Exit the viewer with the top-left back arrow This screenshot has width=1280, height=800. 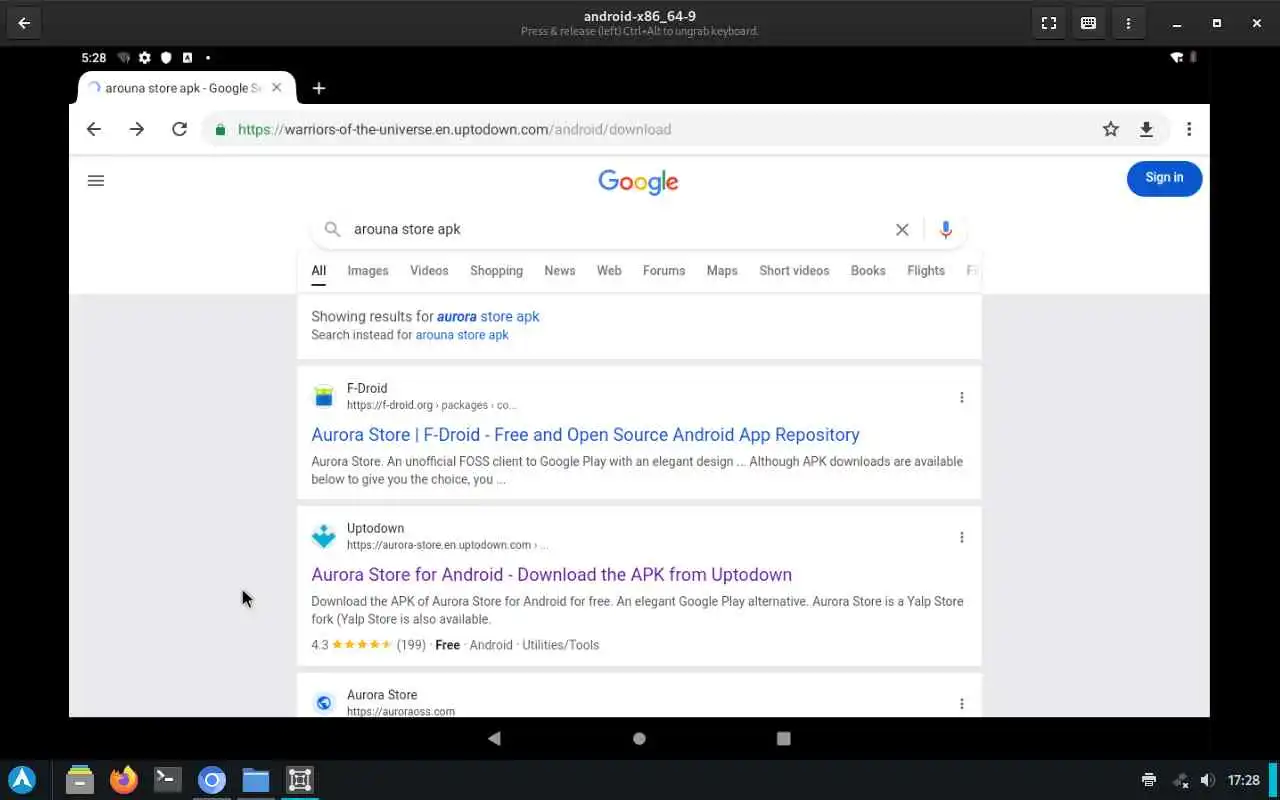(24, 23)
